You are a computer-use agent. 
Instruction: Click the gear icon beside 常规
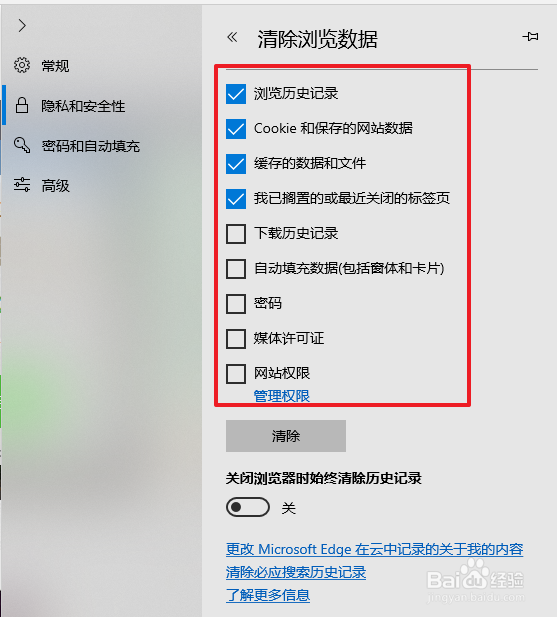tap(22, 65)
